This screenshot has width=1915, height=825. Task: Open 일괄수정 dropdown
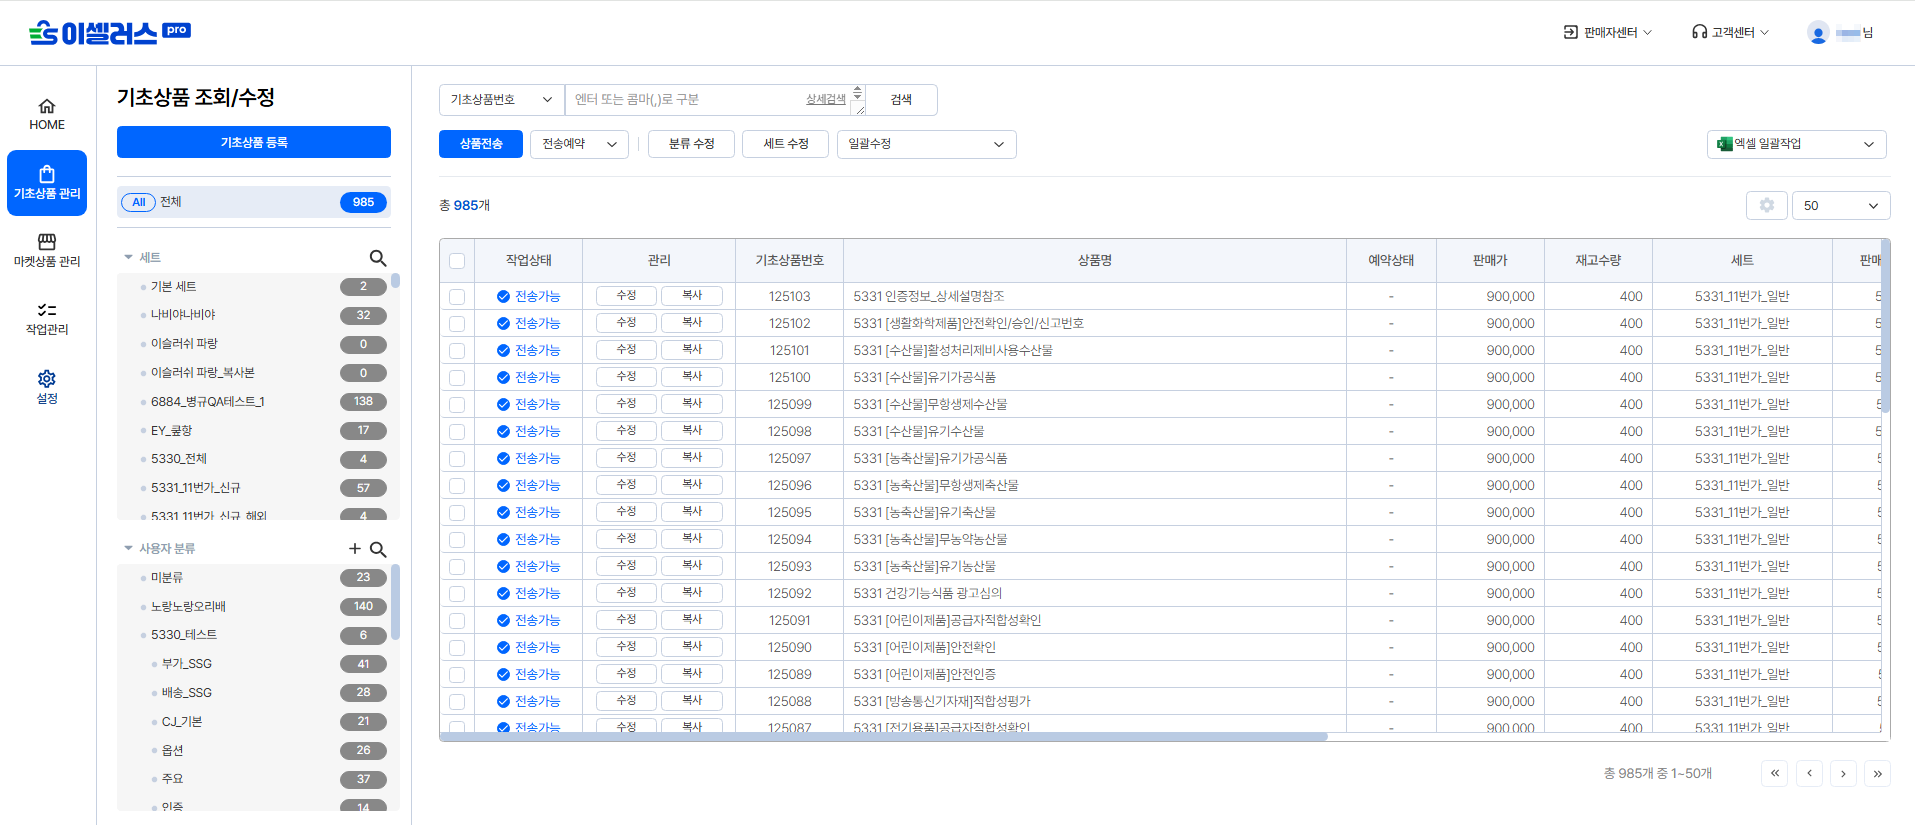click(926, 144)
